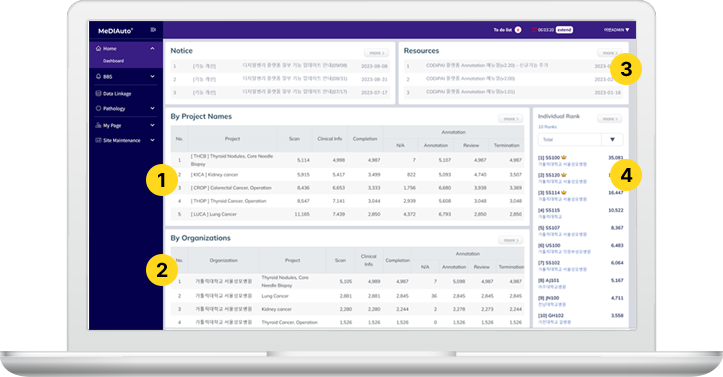Click rank entry [10] GH102
Viewport: 723px width, 377px height.
tap(581, 318)
